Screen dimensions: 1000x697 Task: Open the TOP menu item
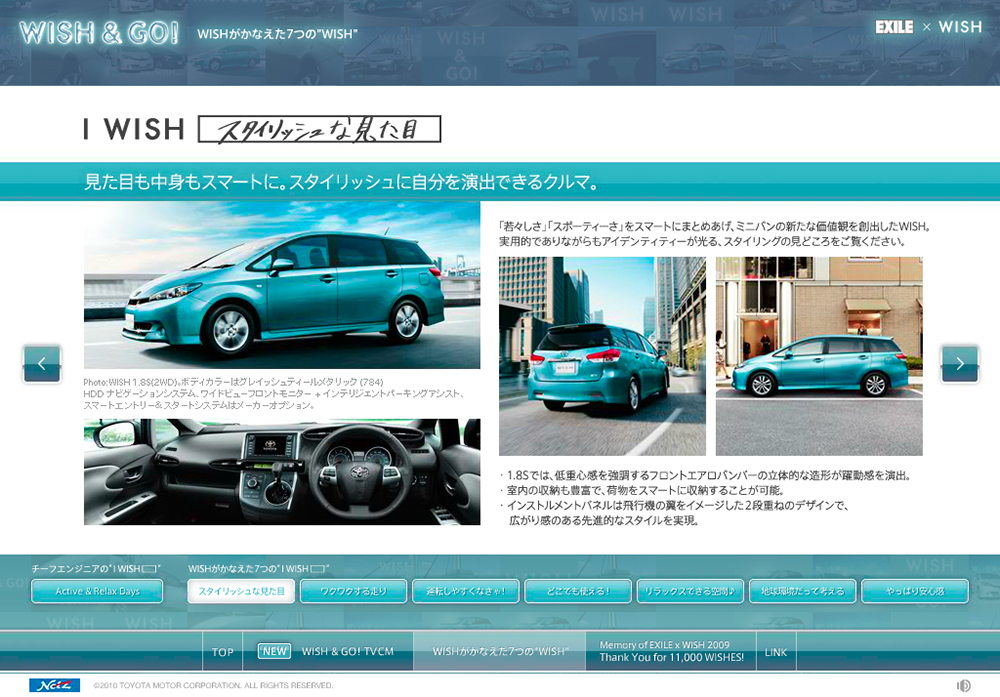(x=223, y=652)
